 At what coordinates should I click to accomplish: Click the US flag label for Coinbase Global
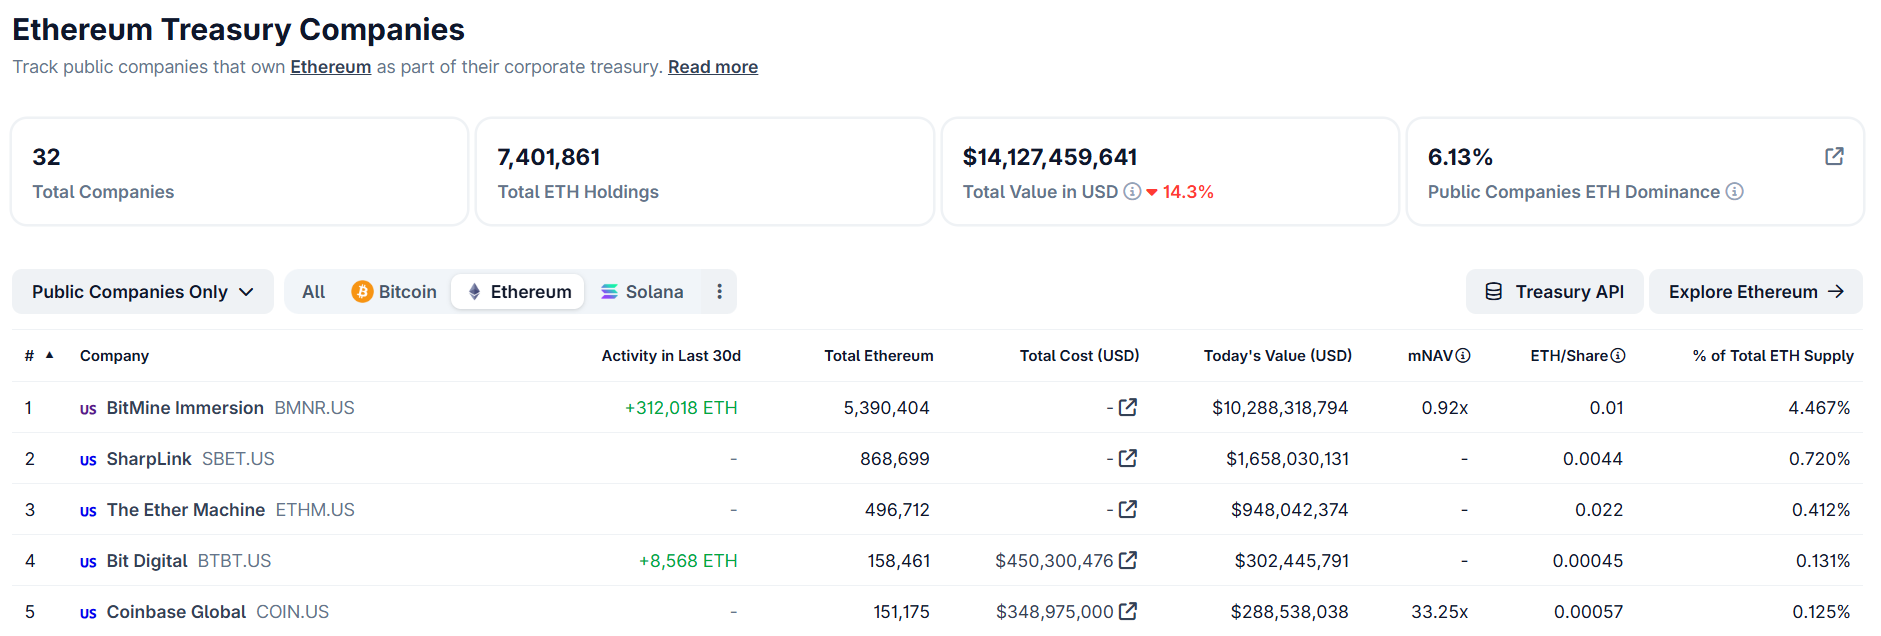(x=88, y=613)
